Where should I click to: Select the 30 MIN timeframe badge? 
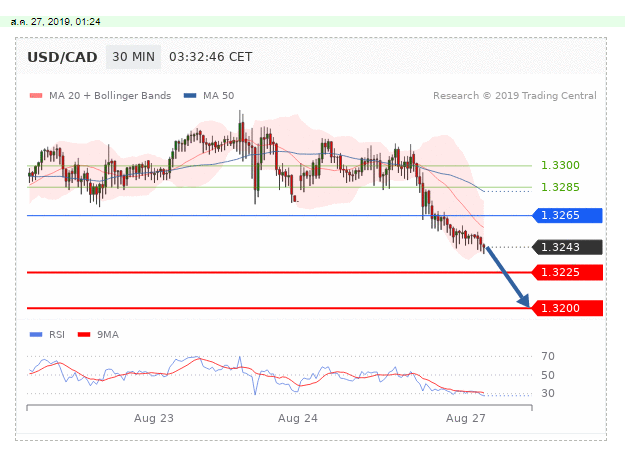tap(134, 57)
